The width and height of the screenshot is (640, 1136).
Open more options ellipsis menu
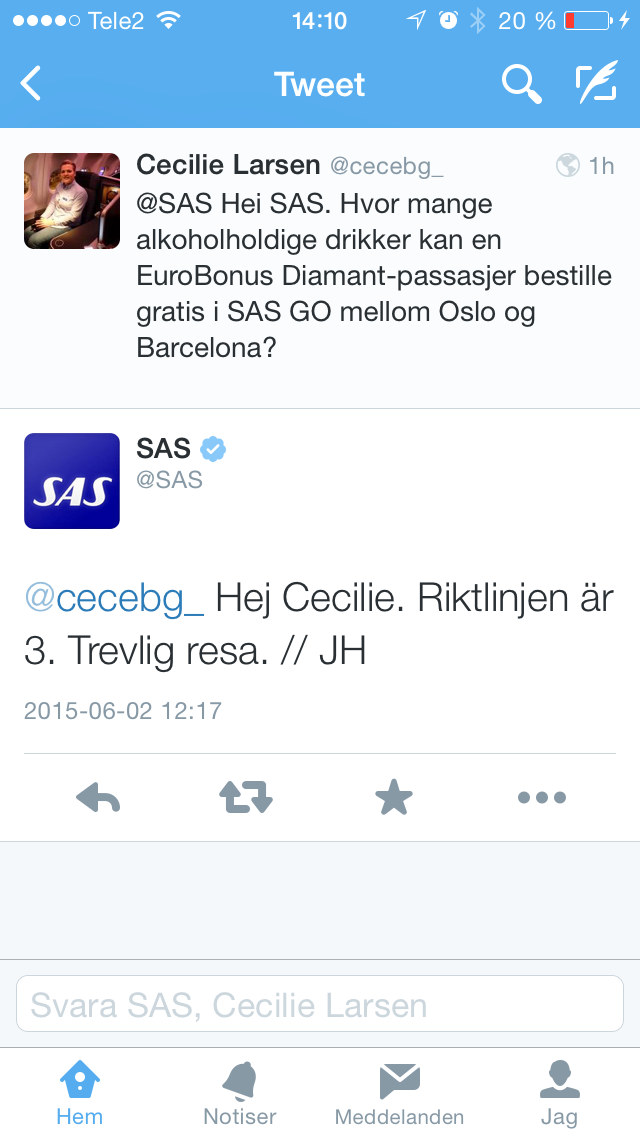(x=541, y=797)
